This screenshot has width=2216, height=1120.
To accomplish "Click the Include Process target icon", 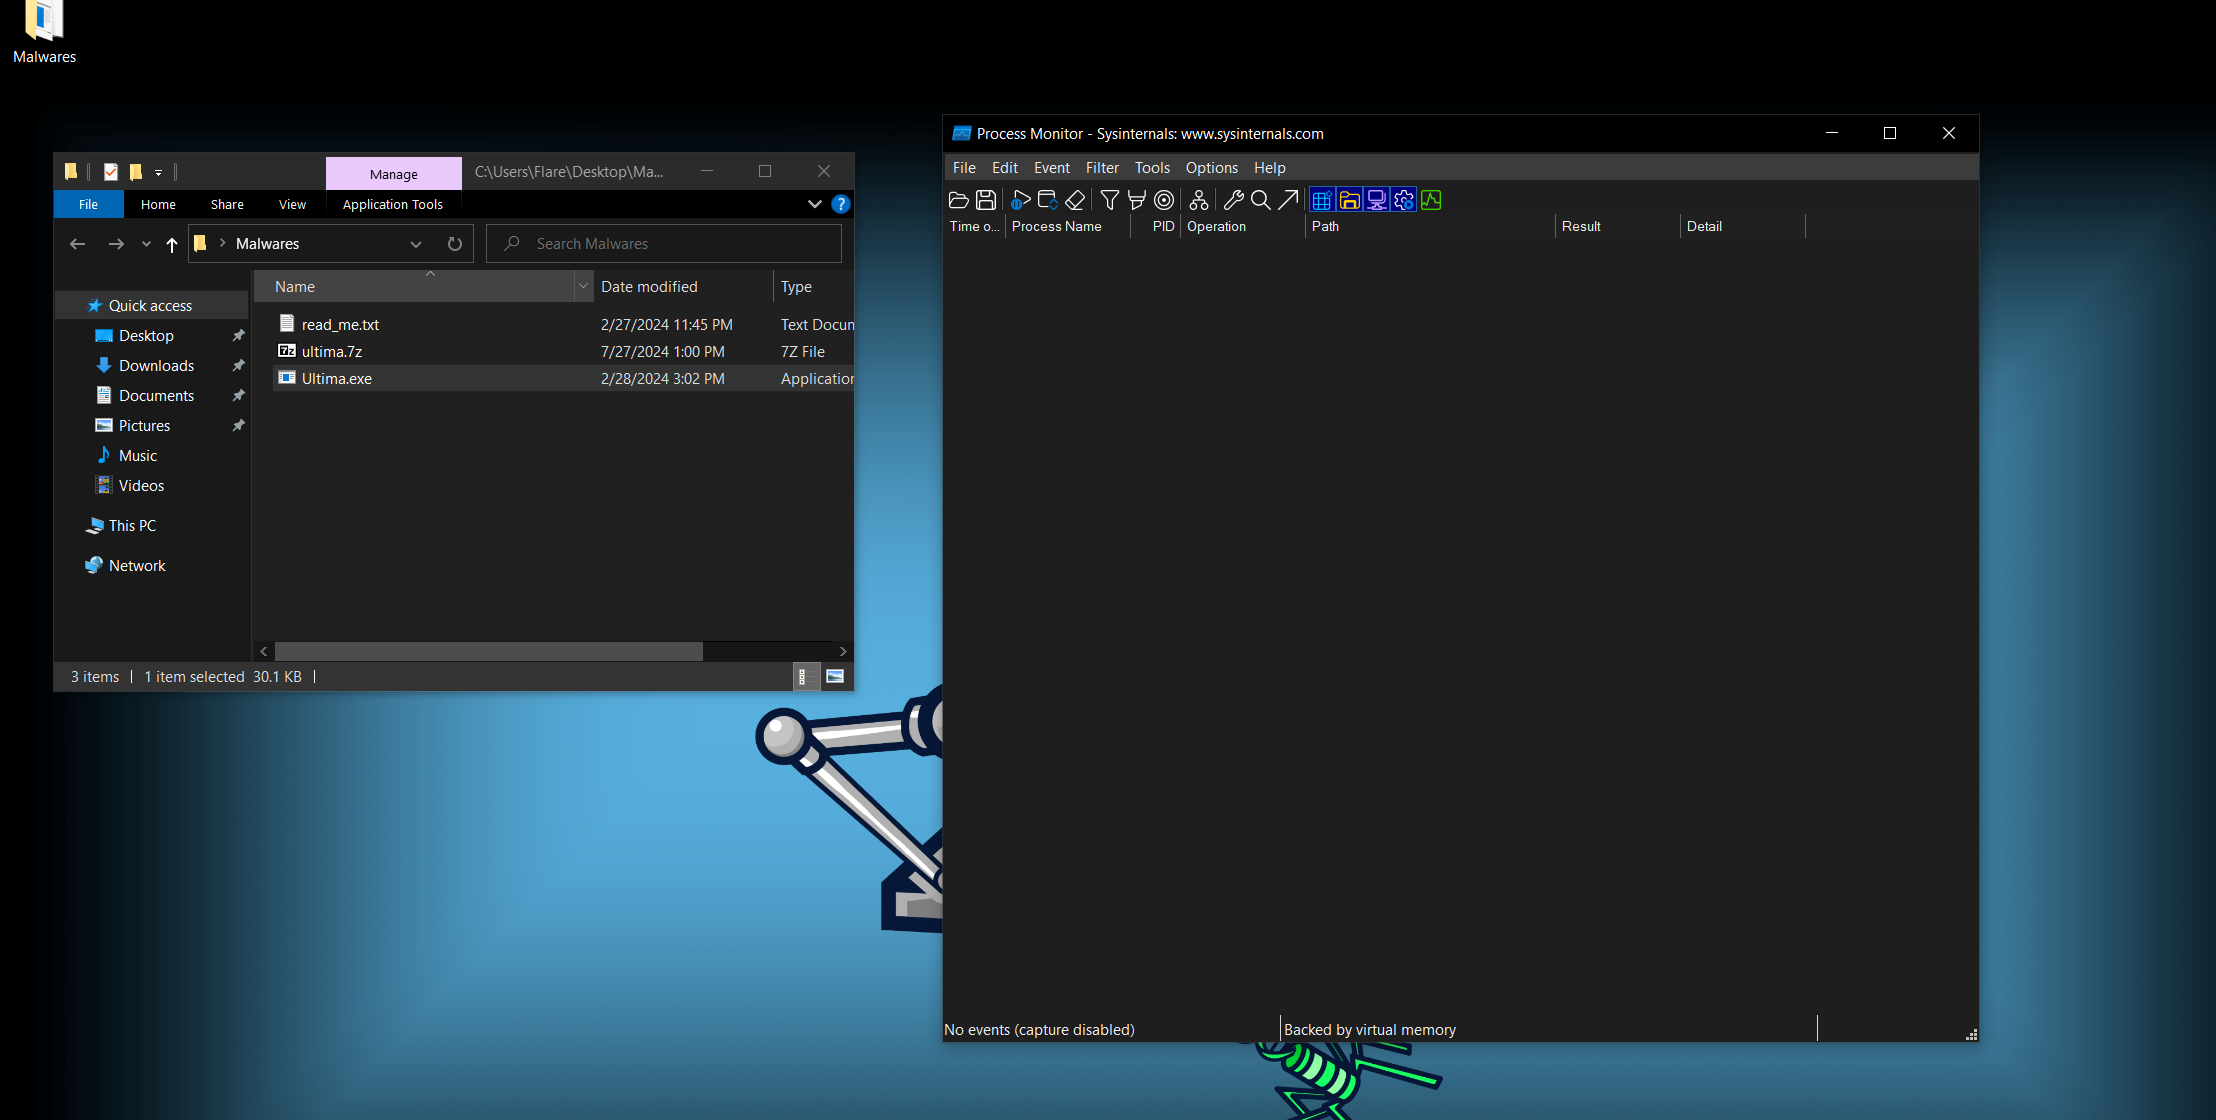I will tap(1164, 200).
